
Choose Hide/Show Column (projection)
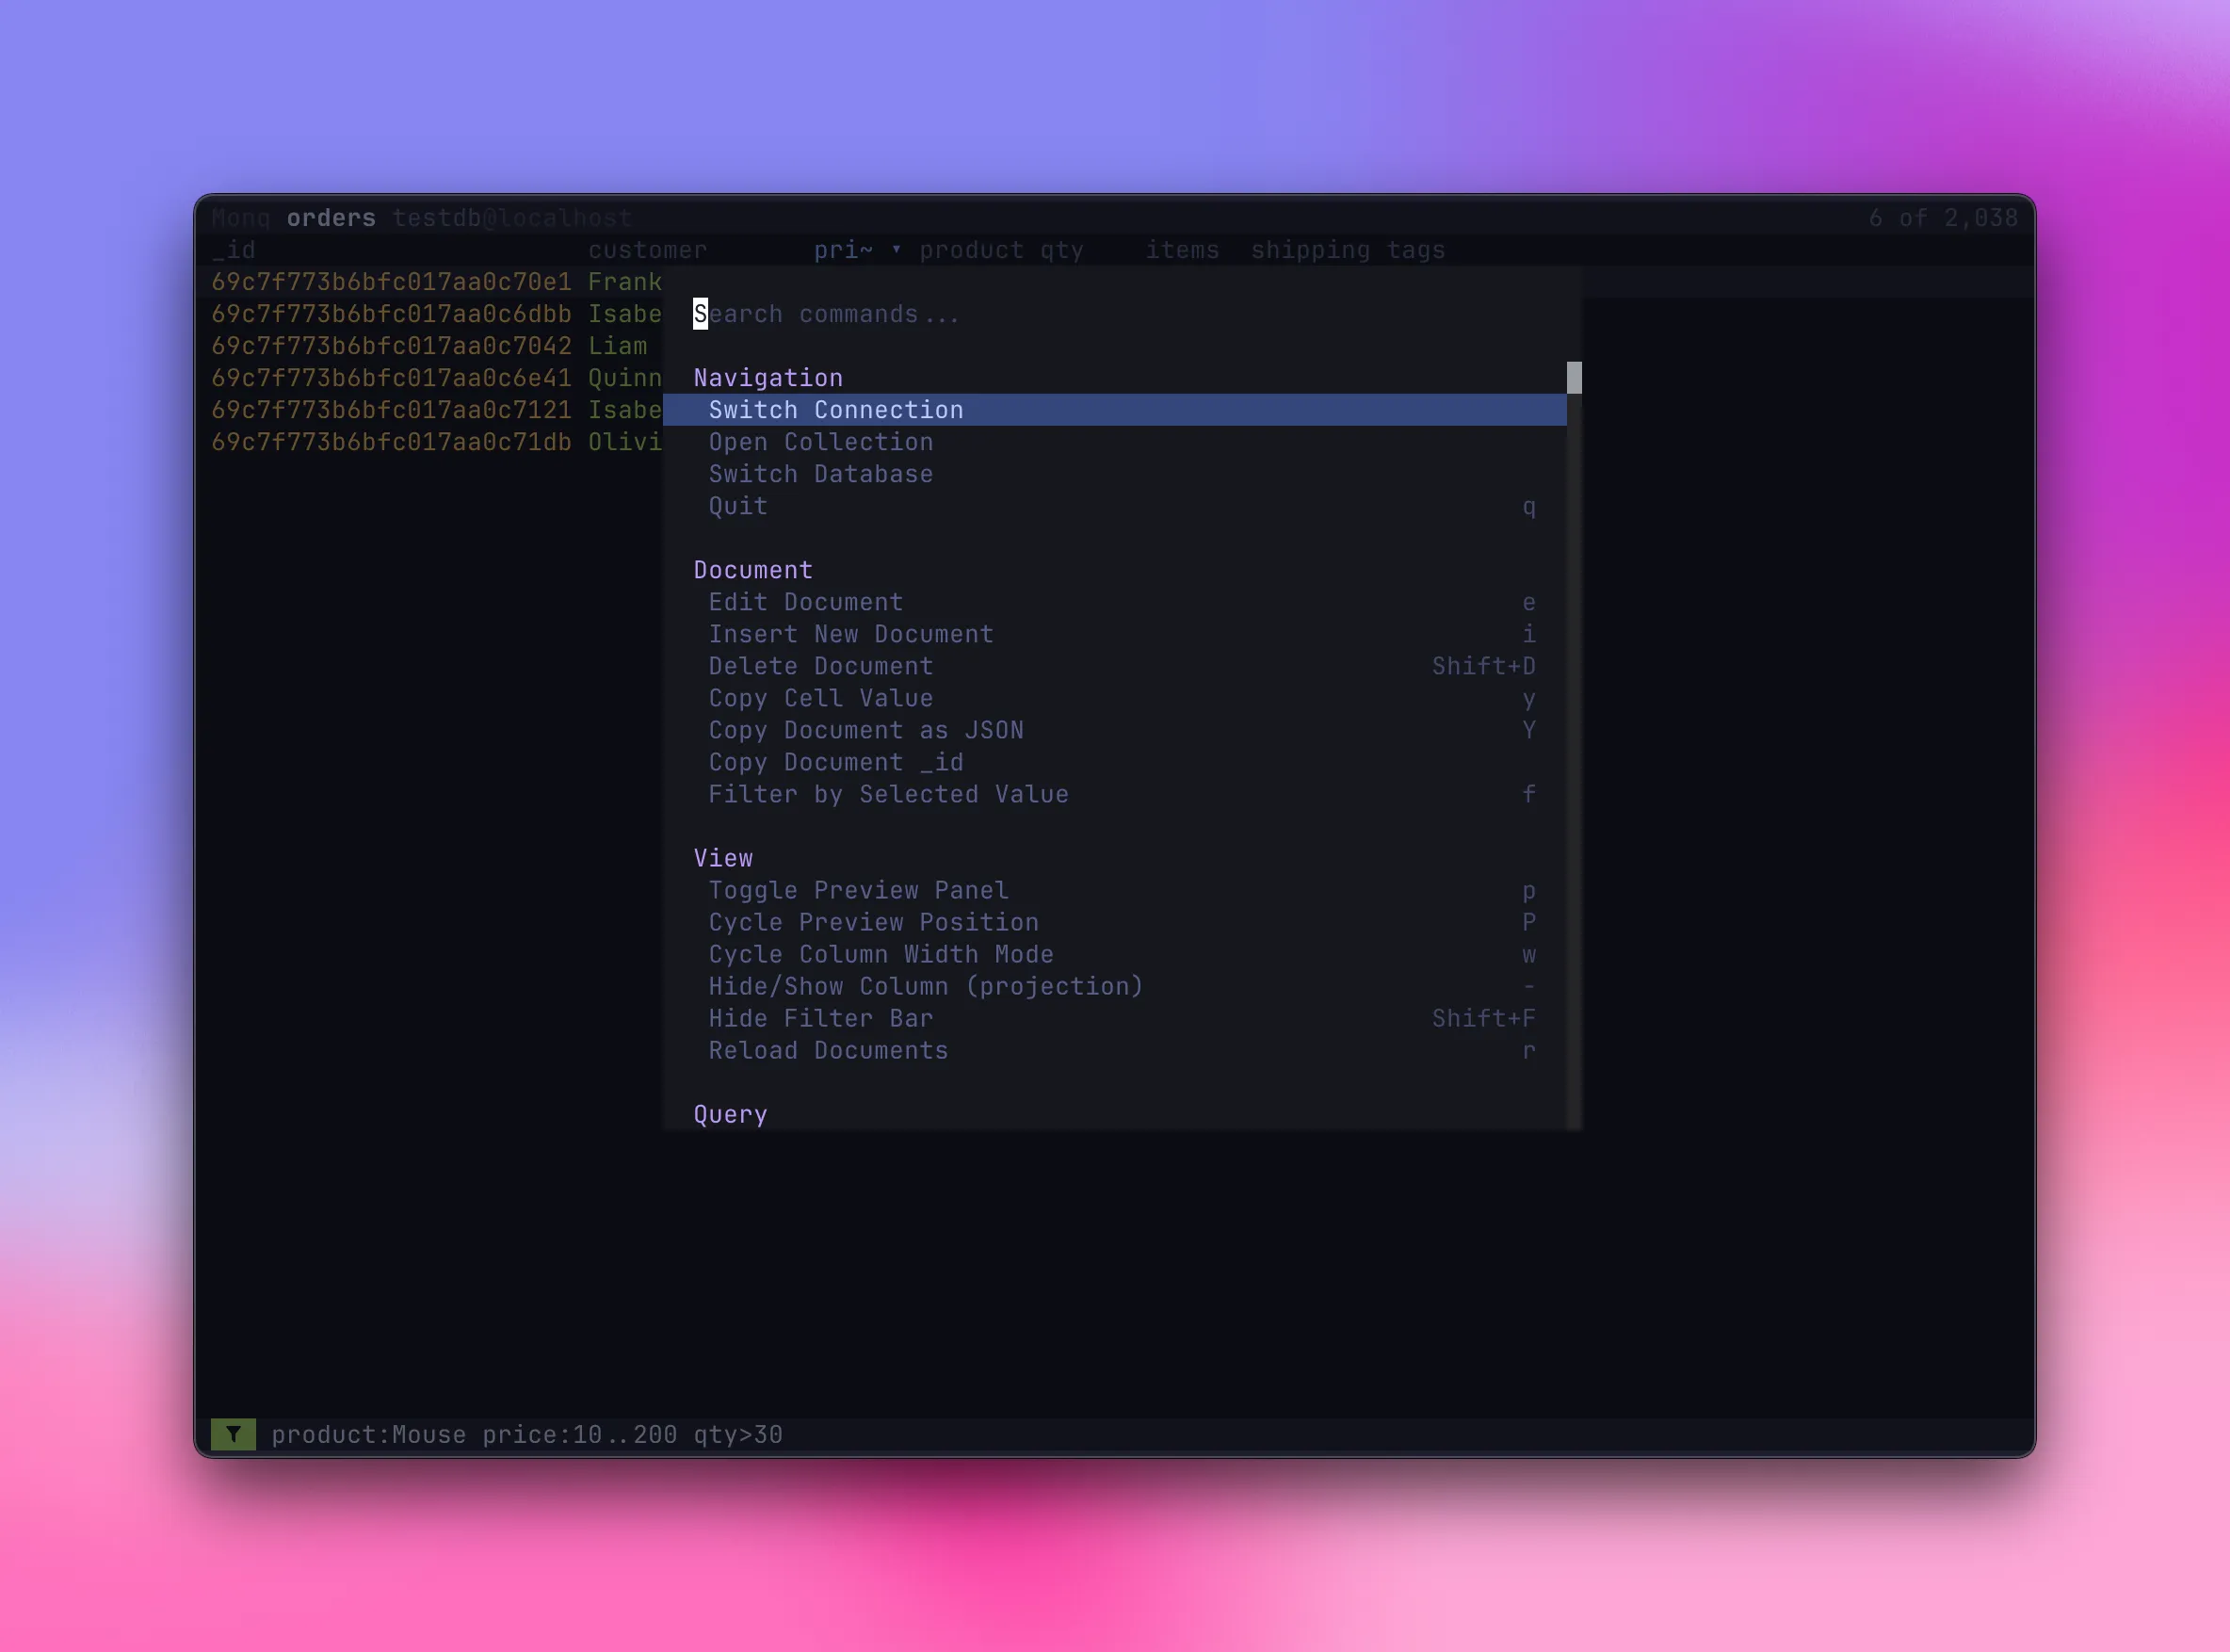1114,986
